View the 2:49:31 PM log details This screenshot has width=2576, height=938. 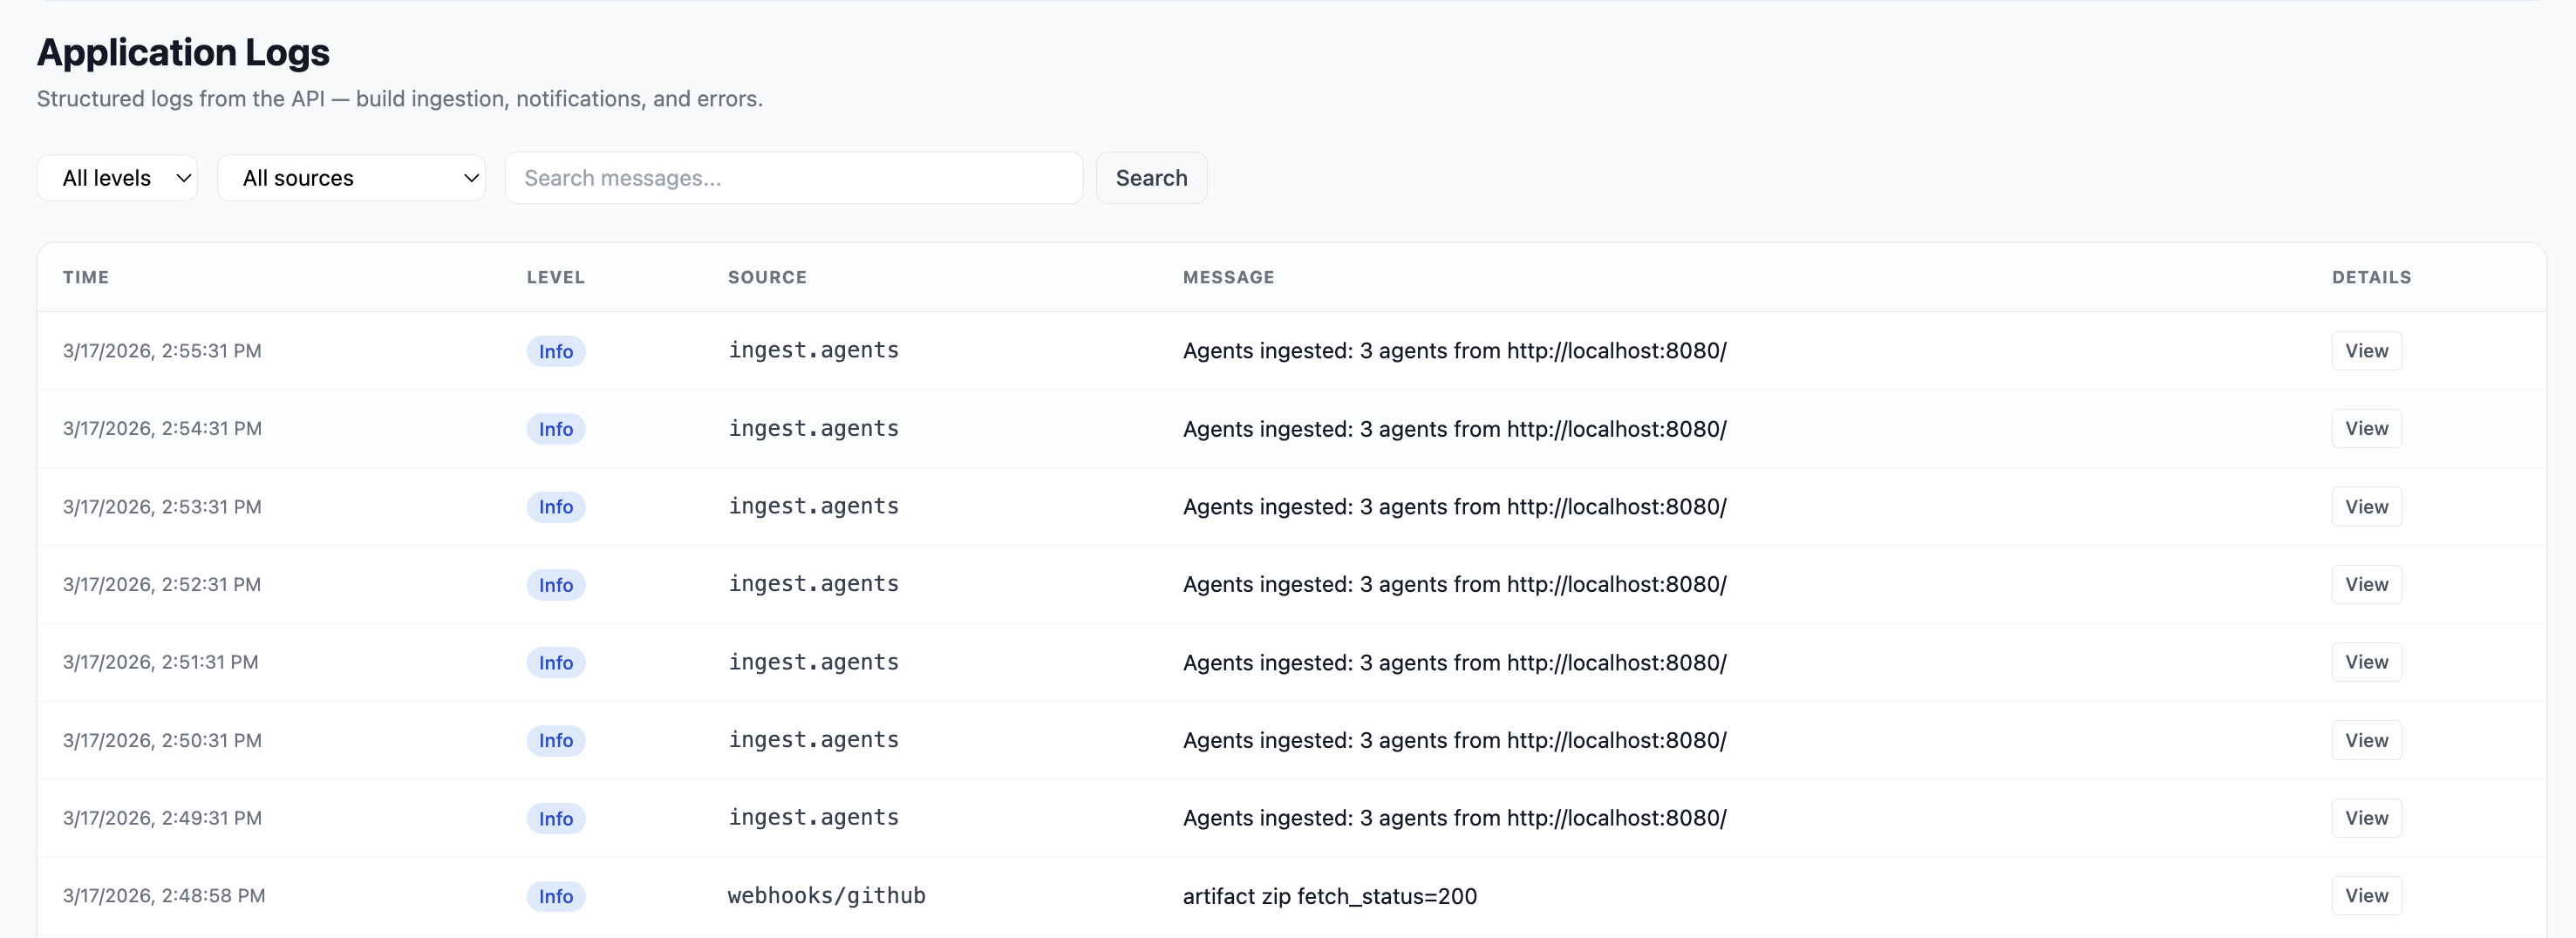click(2365, 818)
